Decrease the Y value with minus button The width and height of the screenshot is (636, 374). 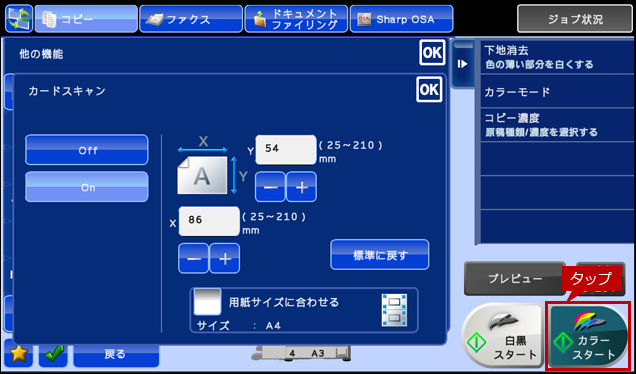click(270, 187)
